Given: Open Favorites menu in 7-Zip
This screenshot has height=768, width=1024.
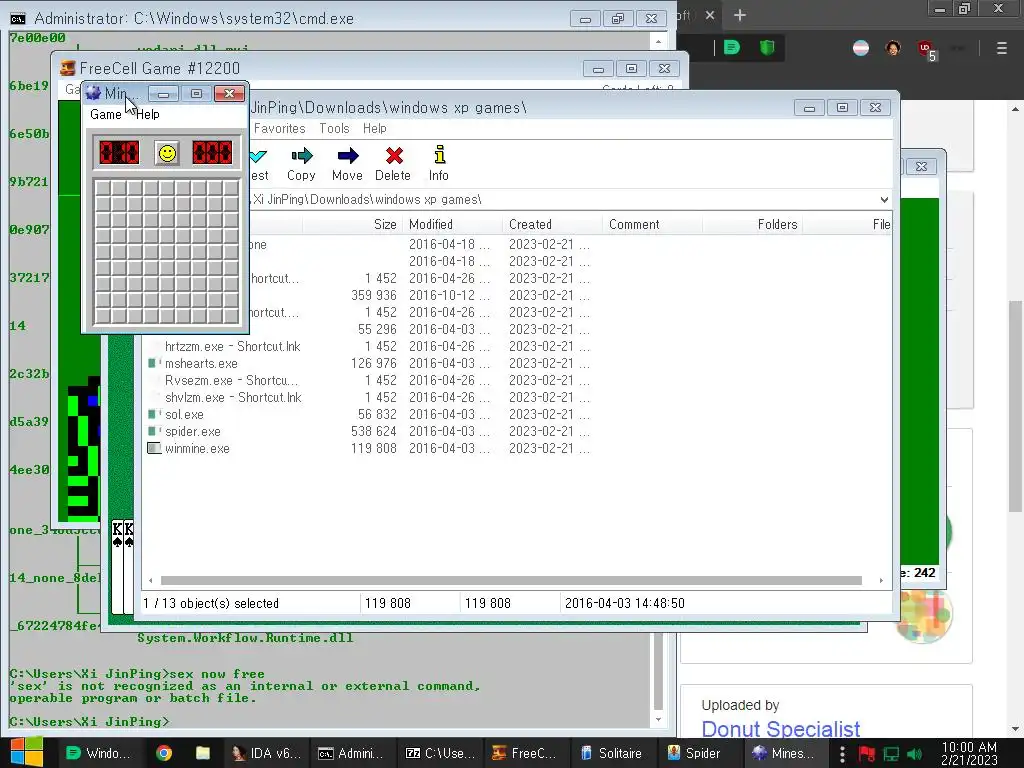Looking at the screenshot, I should click(280, 129).
